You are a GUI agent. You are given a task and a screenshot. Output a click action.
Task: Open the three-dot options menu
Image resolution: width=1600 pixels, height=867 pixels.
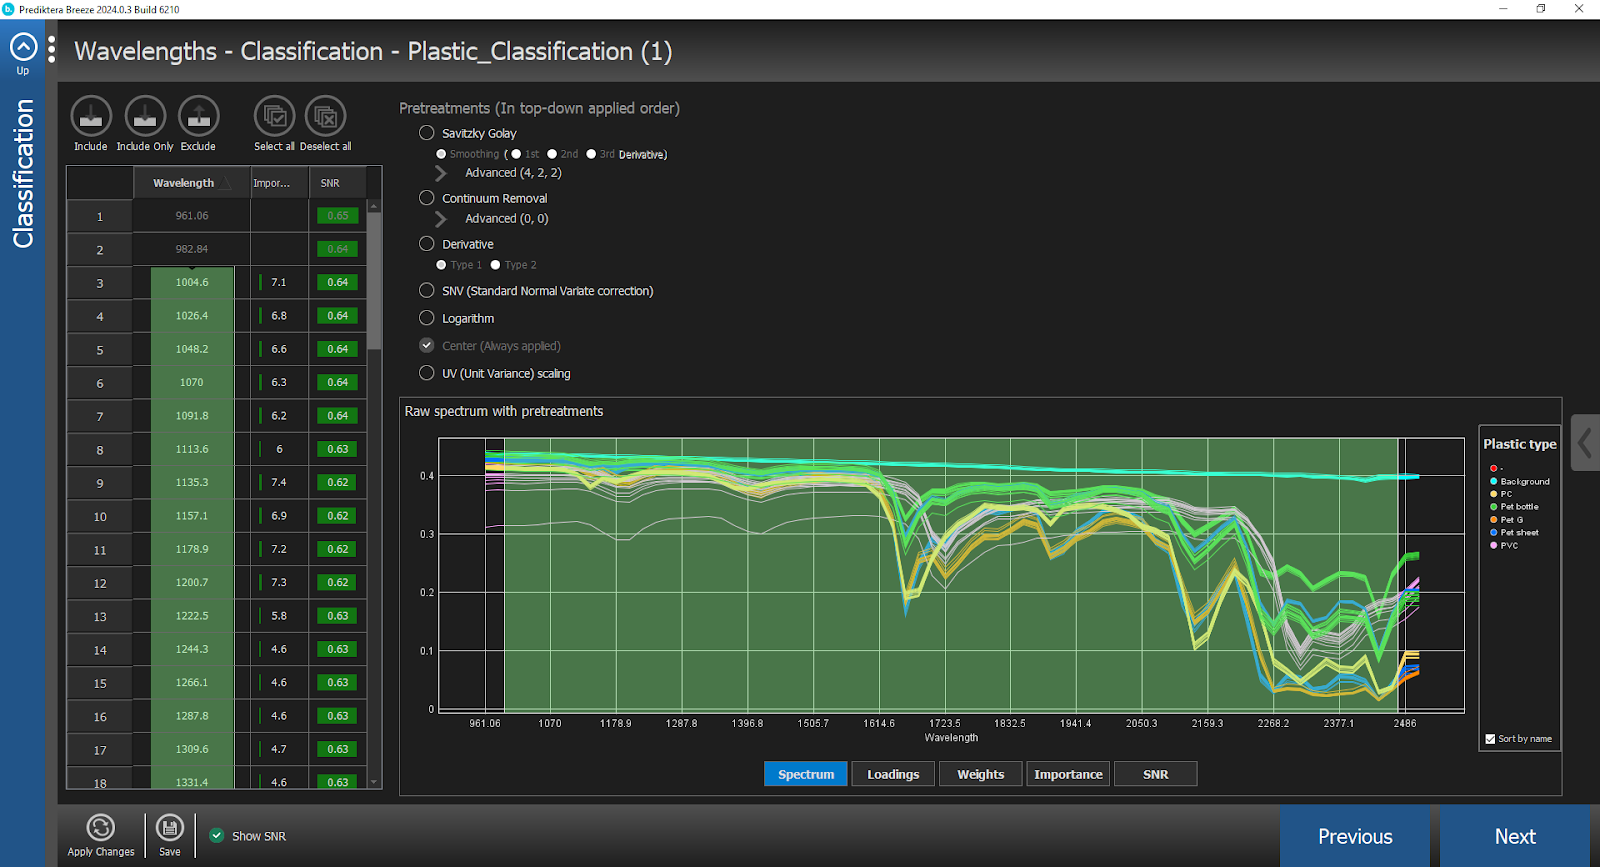pyautogui.click(x=52, y=50)
